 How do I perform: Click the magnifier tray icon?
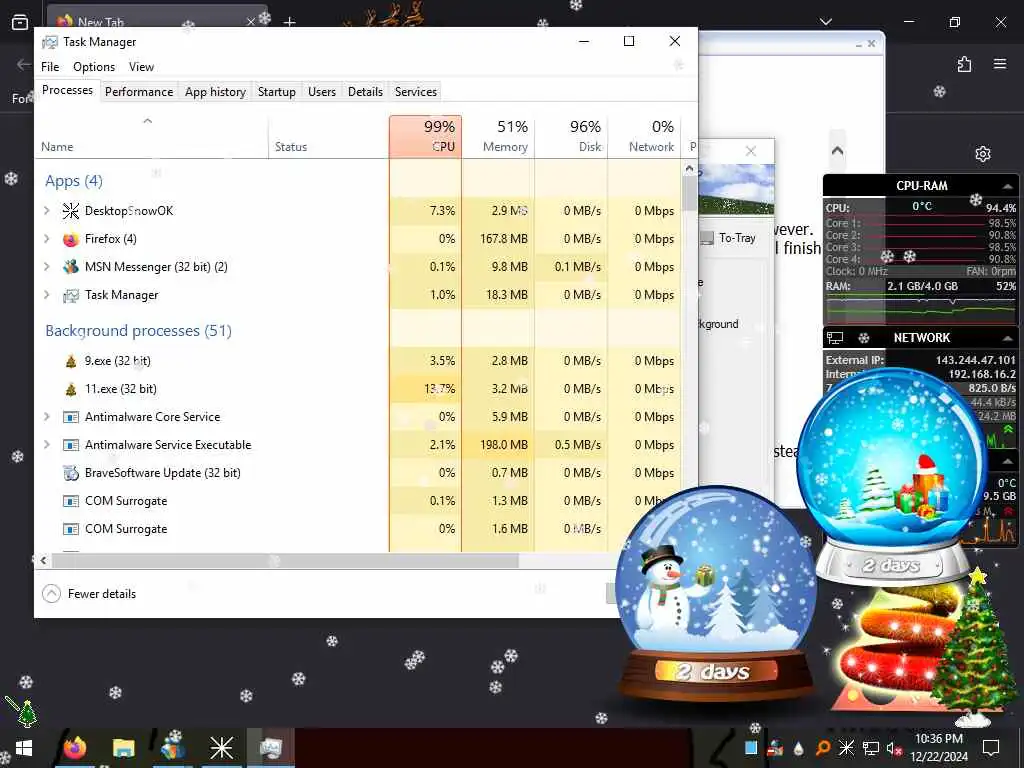pos(823,748)
